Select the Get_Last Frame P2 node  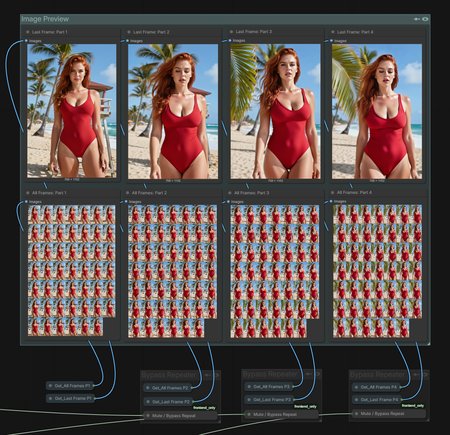168,402
